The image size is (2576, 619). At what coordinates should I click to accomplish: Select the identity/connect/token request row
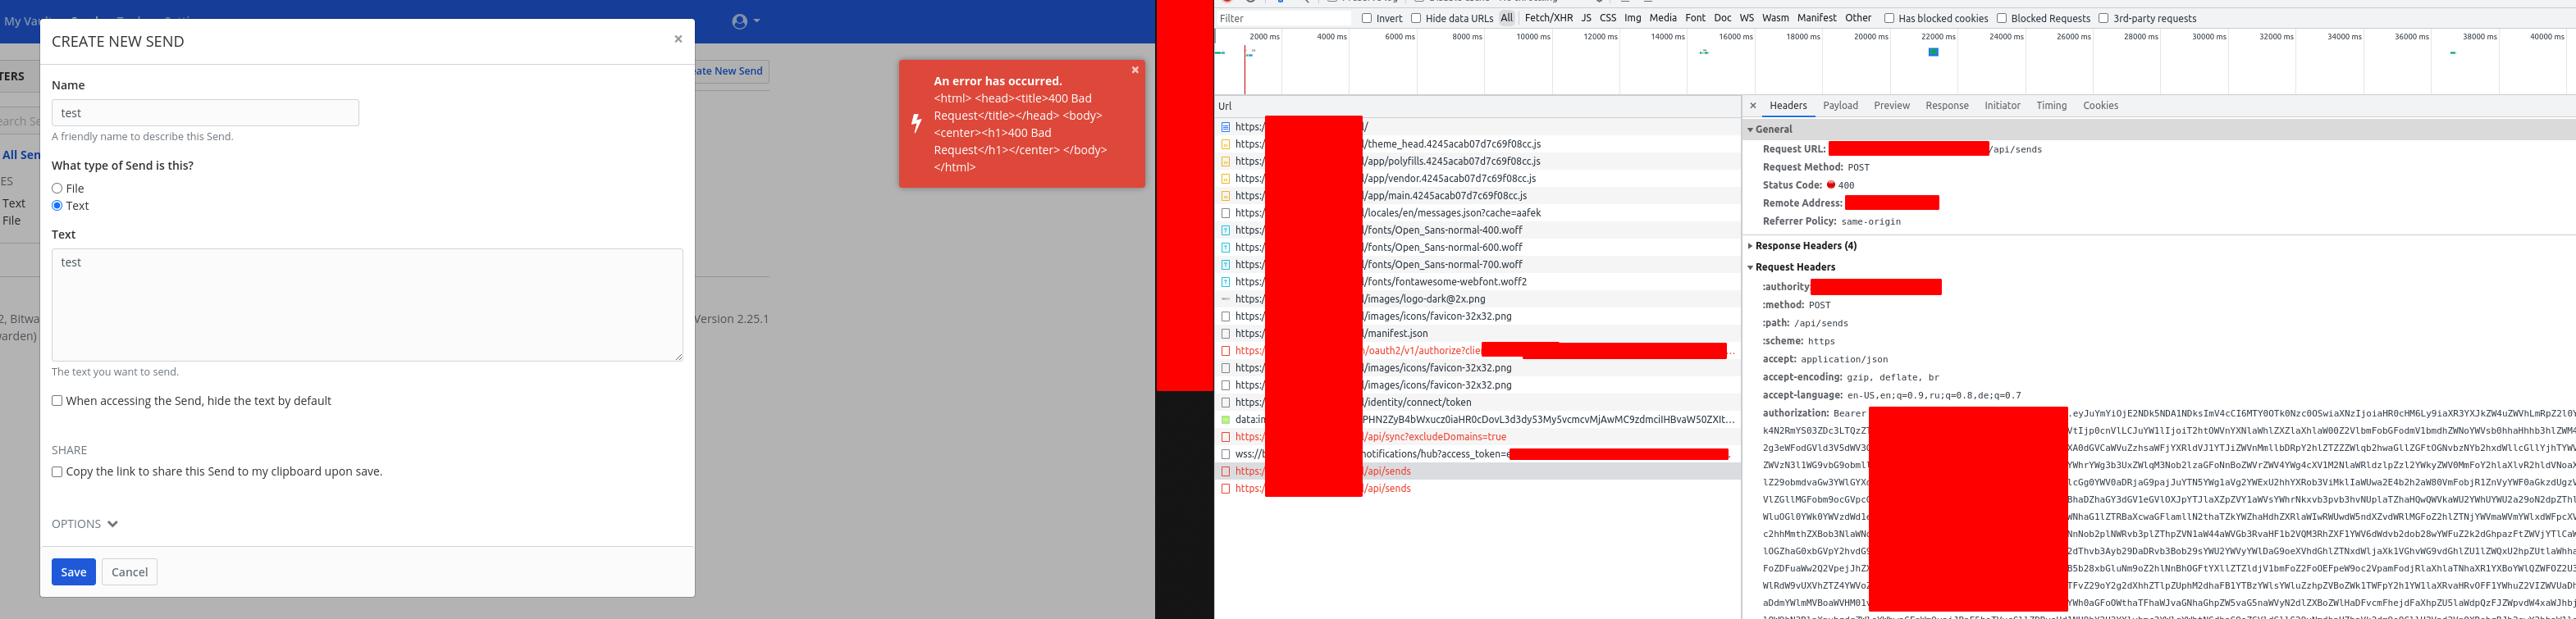click(1477, 403)
